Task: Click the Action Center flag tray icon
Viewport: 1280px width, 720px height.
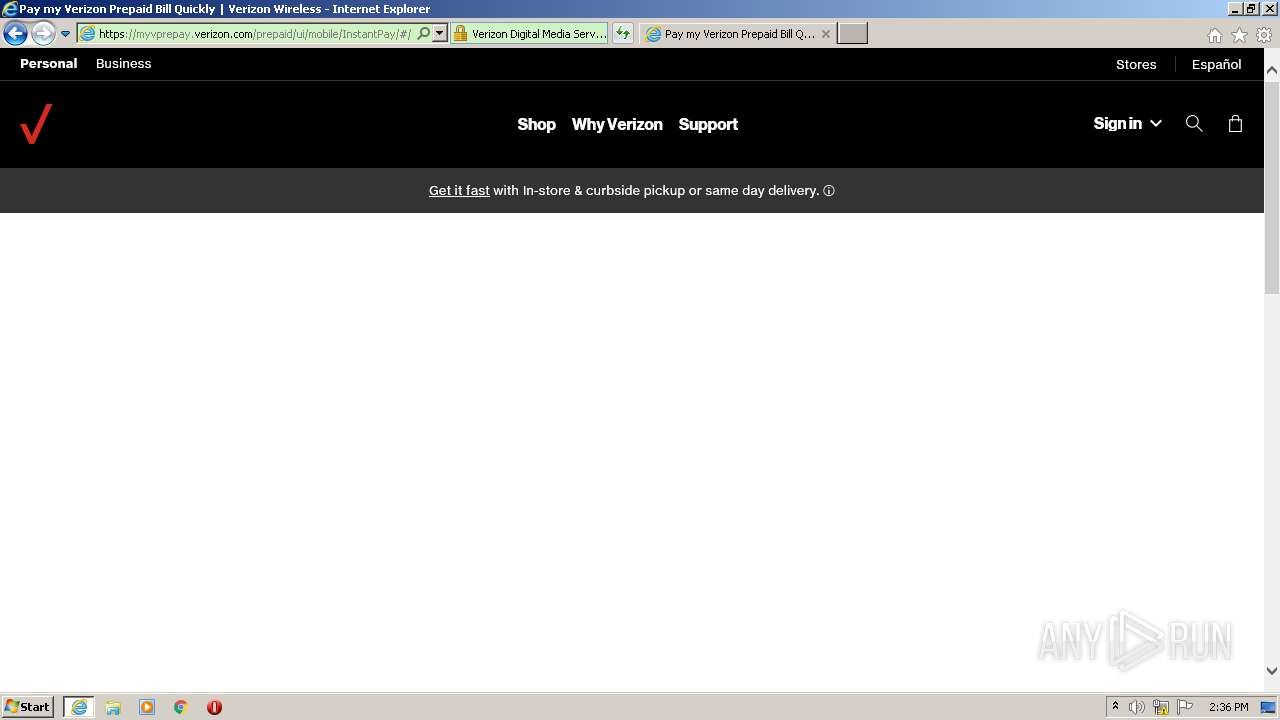Action: tap(1185, 707)
